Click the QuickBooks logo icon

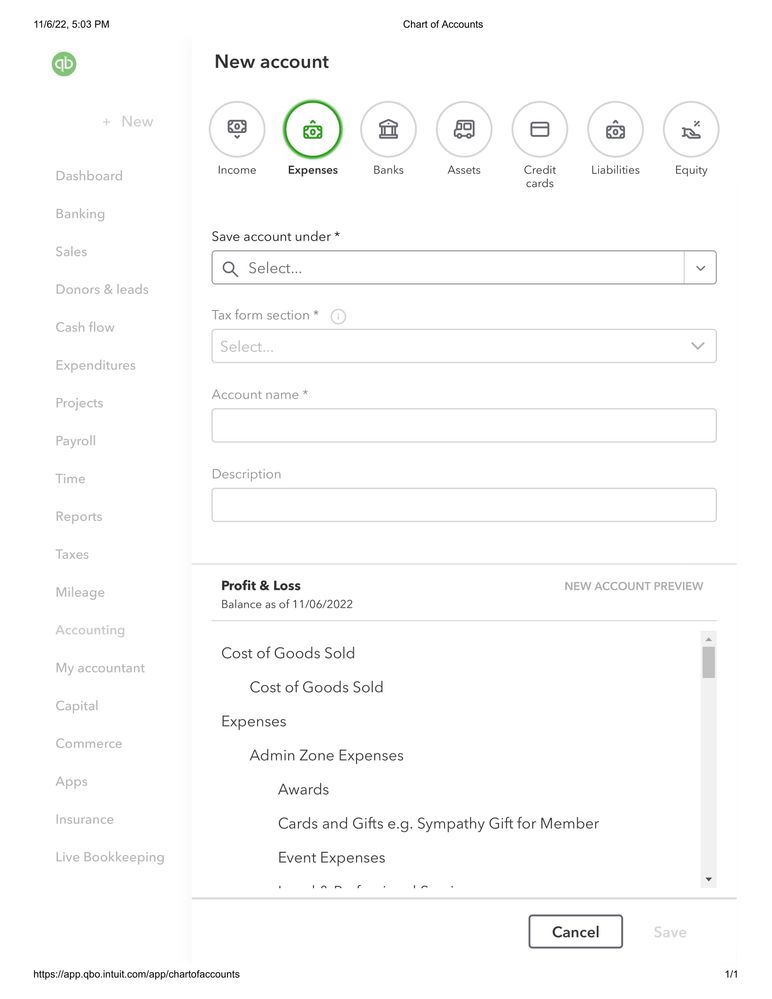64,64
